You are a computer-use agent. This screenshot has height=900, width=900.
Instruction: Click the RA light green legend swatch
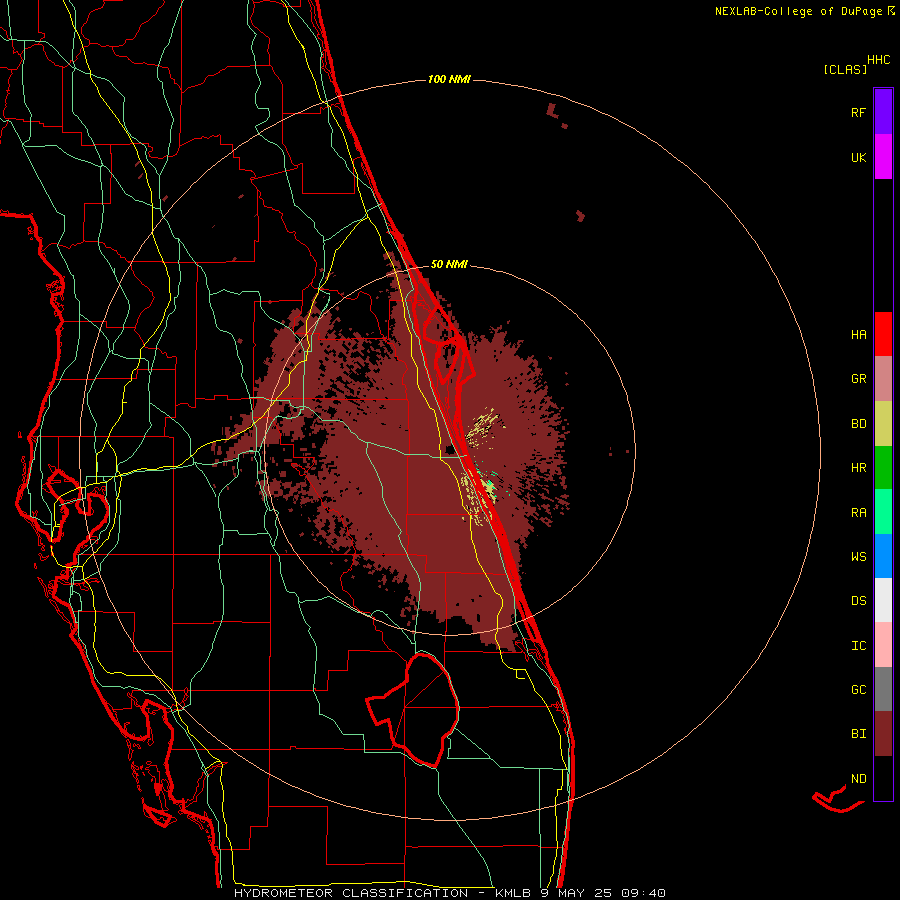coord(883,512)
